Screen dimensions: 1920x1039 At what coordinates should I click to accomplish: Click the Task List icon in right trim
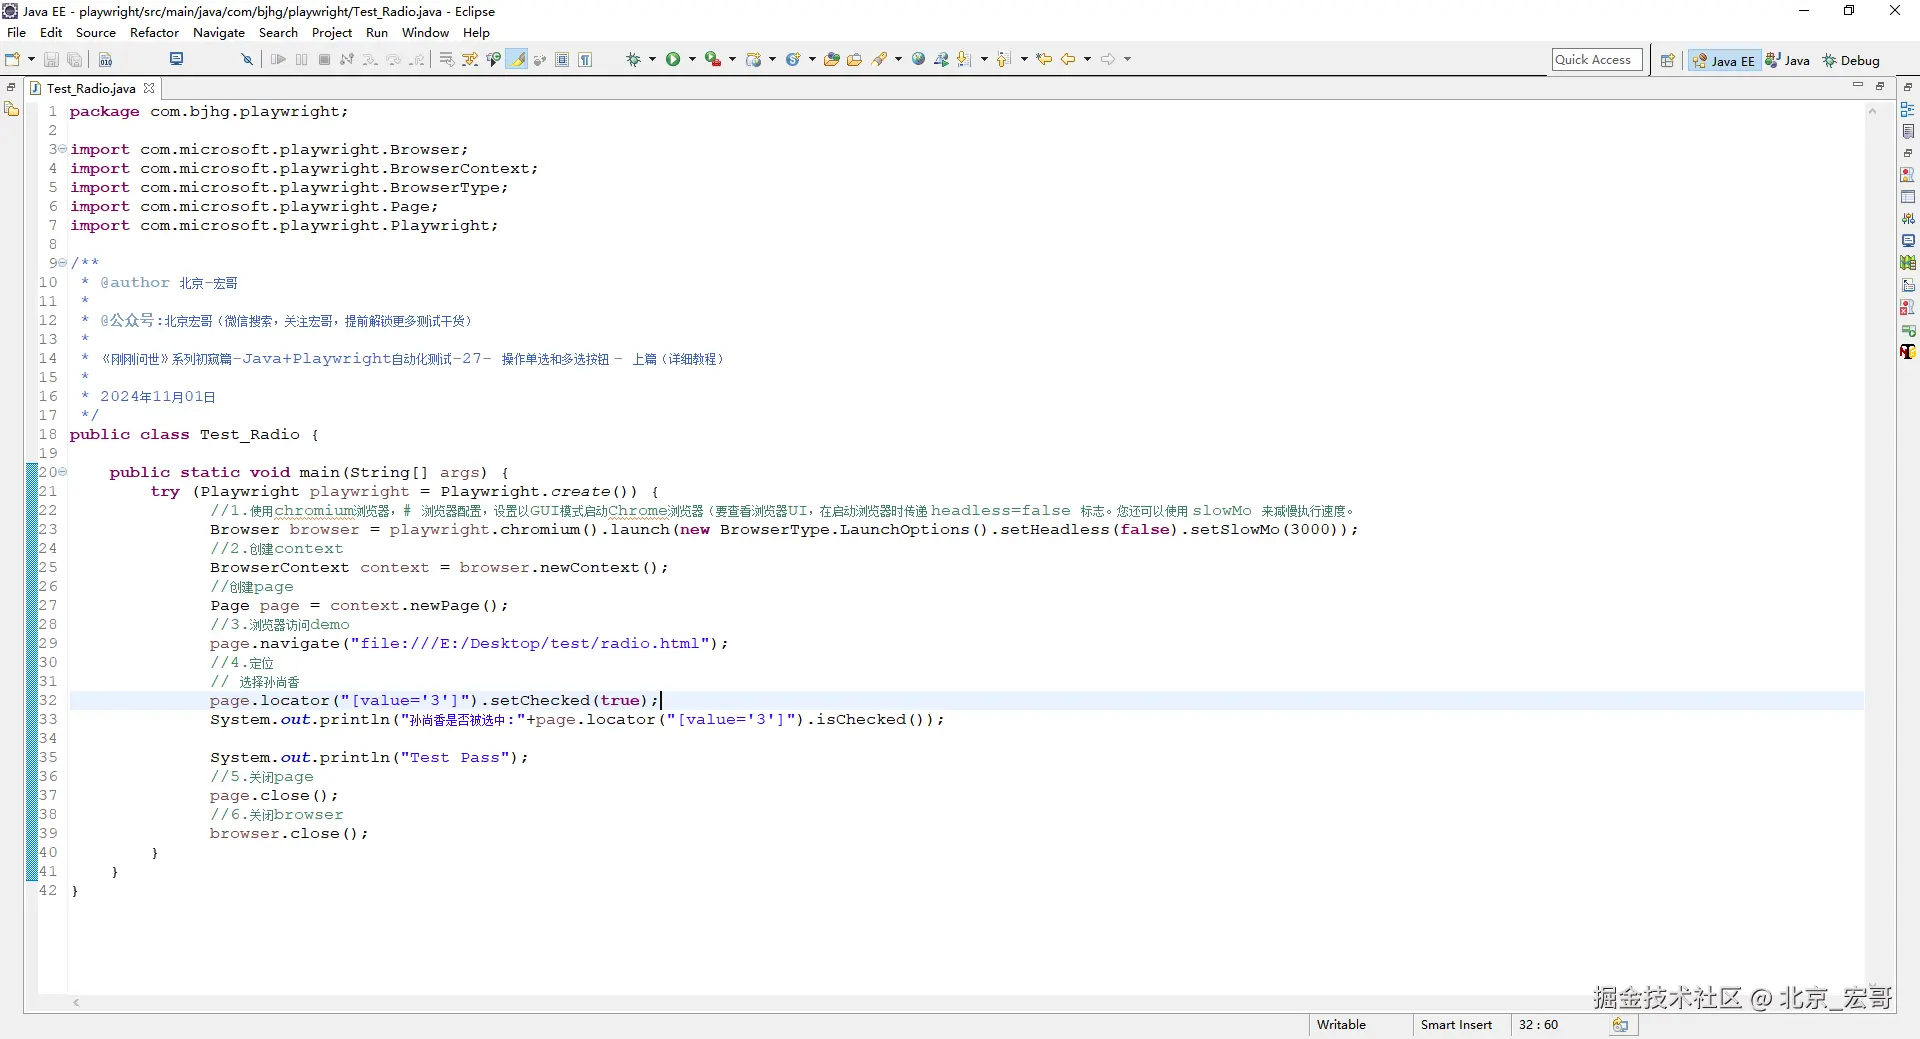point(1908,131)
